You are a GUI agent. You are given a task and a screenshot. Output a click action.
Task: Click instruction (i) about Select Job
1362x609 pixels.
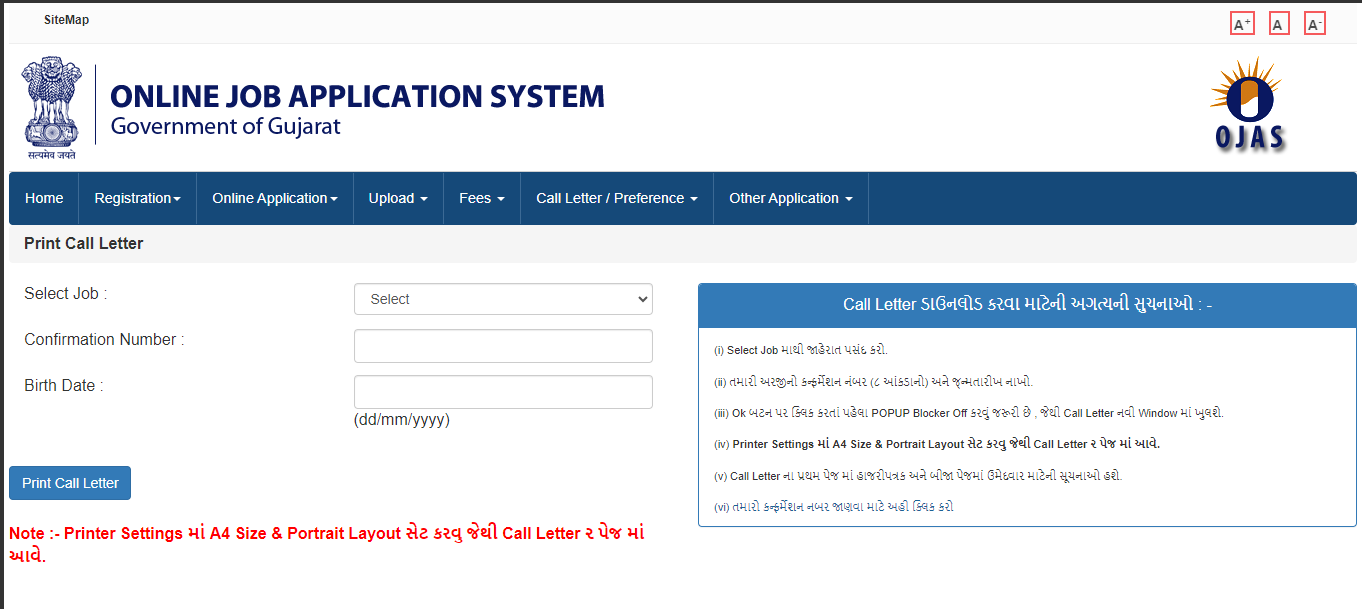click(801, 350)
